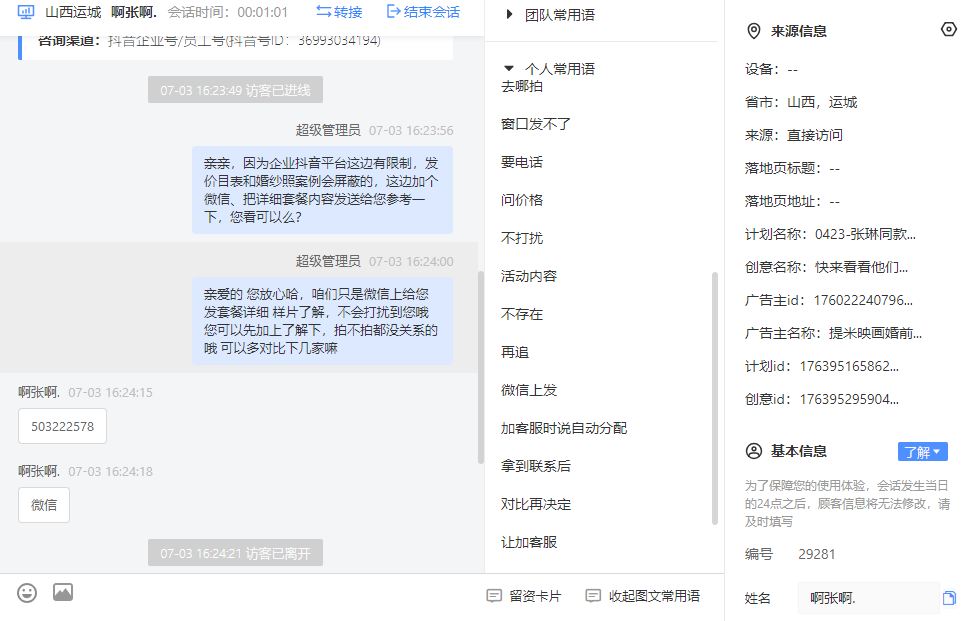Collapse the 个人常用语 section

(x=509, y=69)
